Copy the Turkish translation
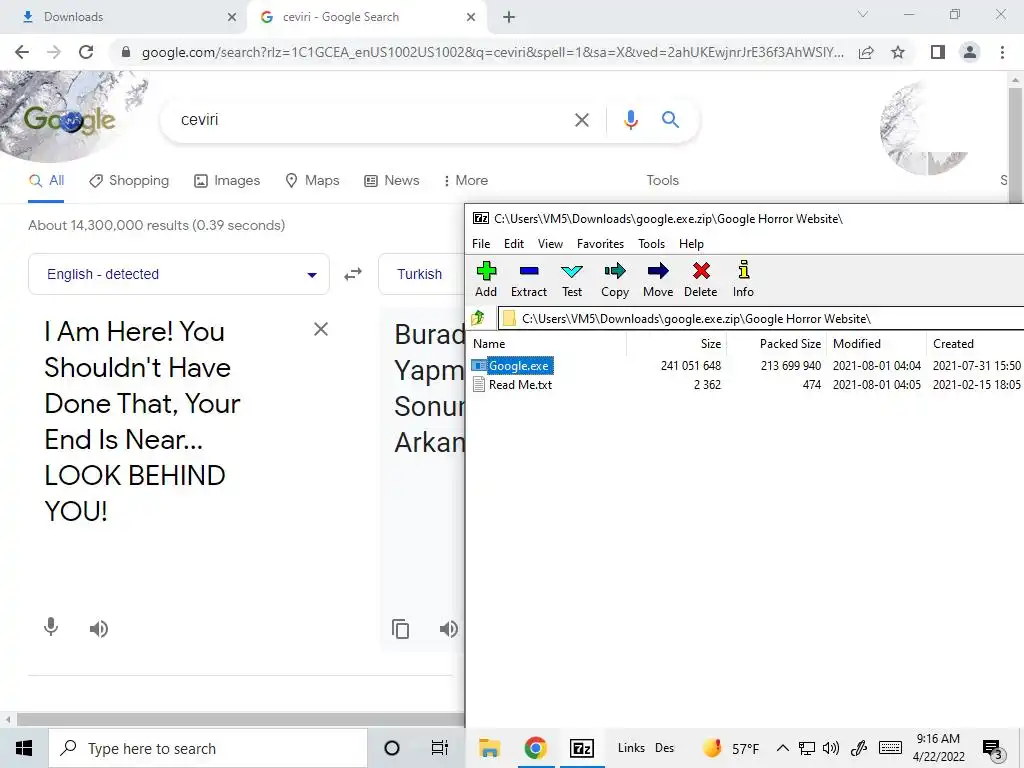Image resolution: width=1024 pixels, height=768 pixels. (x=400, y=629)
